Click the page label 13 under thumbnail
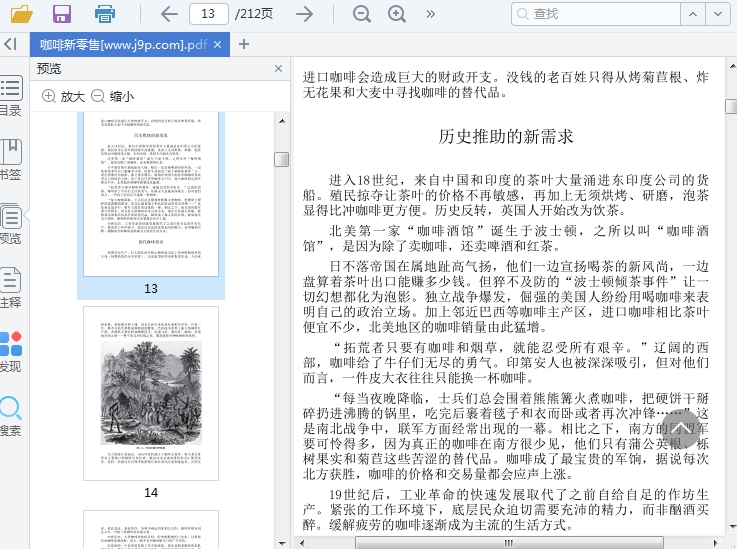This screenshot has height=549, width=737. point(151,289)
